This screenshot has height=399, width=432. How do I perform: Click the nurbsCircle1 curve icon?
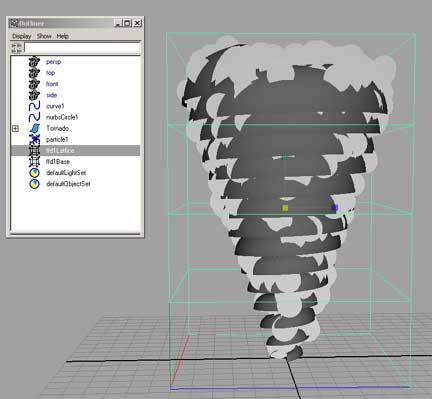click(x=34, y=117)
